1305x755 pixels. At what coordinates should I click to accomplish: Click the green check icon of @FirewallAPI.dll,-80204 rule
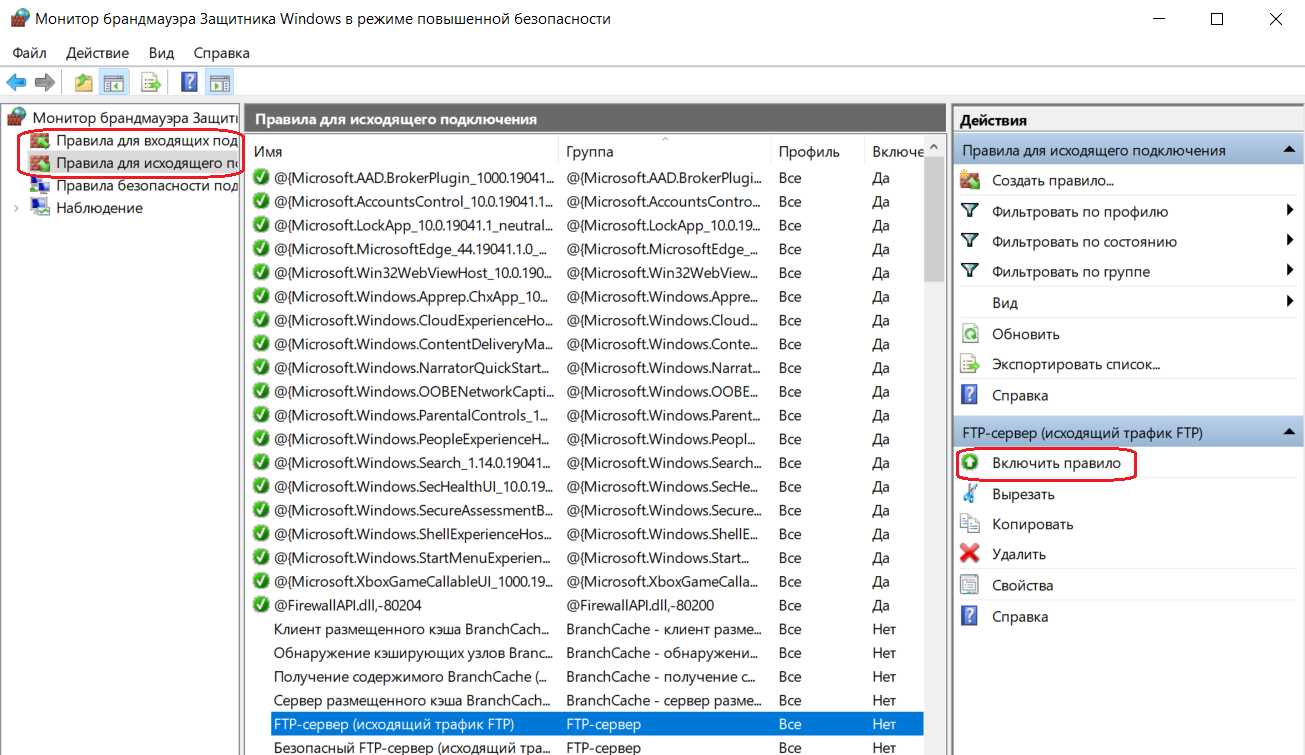click(x=261, y=605)
